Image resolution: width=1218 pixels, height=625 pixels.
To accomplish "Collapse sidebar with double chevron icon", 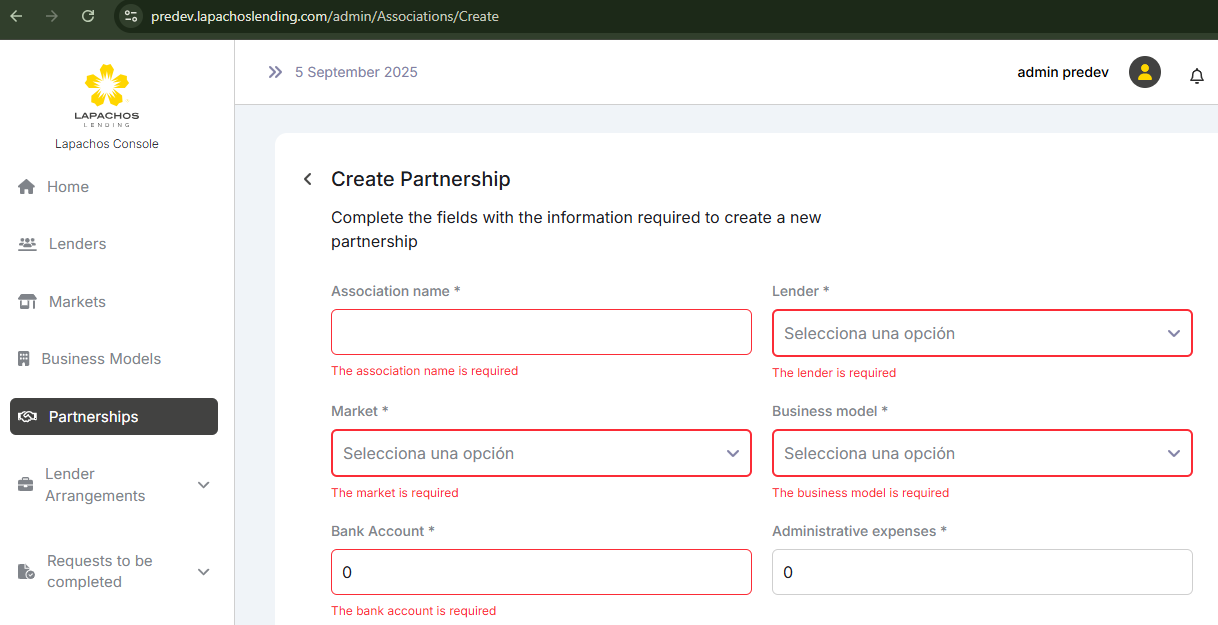I will tap(275, 72).
